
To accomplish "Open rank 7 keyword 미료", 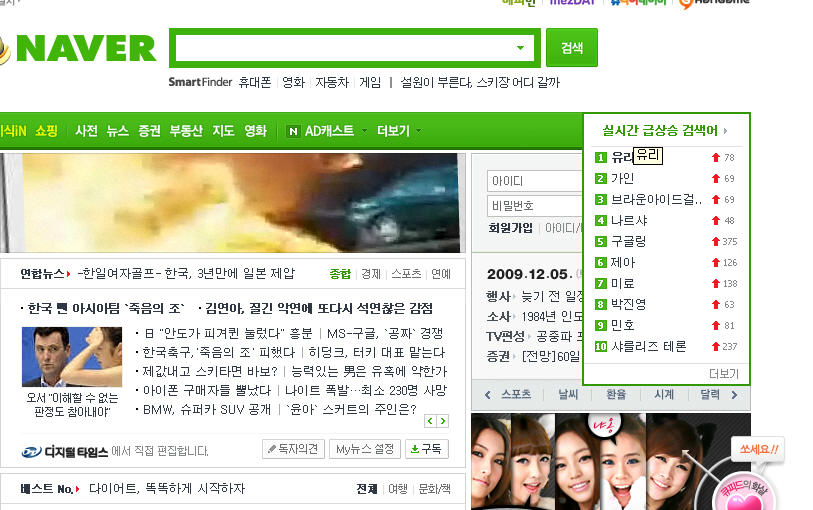I will 623,284.
